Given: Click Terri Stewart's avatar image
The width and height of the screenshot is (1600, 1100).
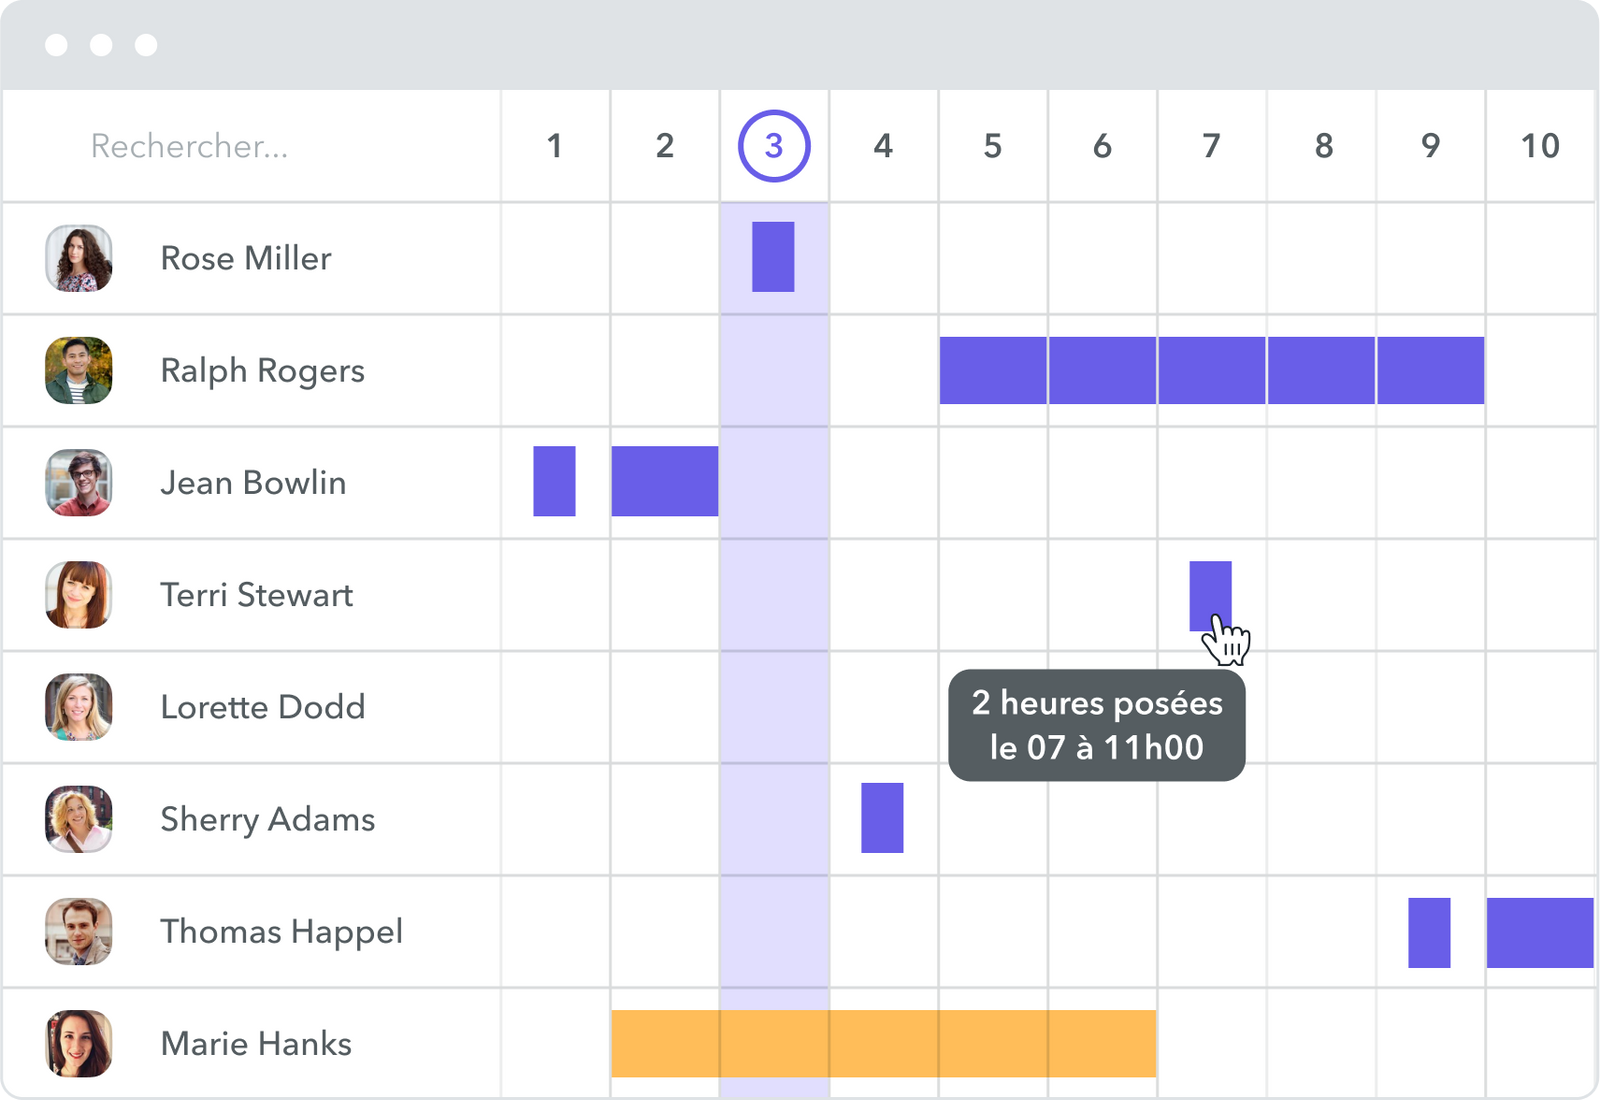Looking at the screenshot, I should tap(79, 594).
